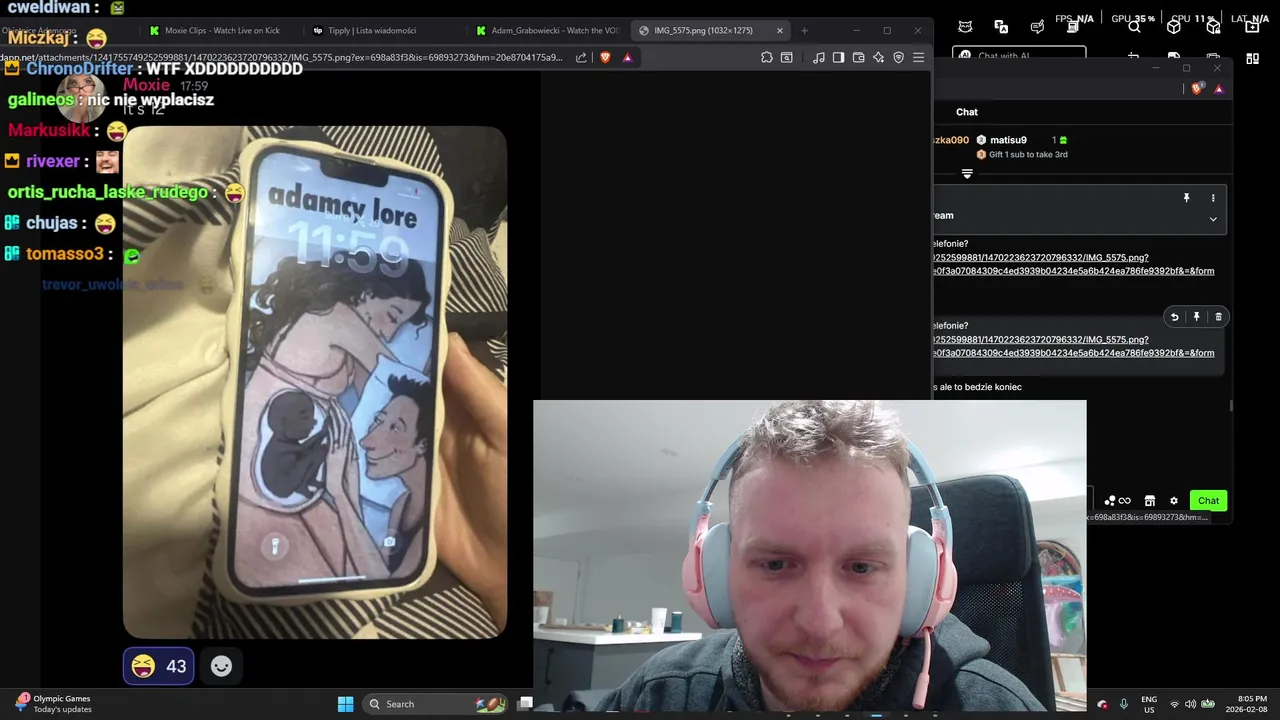The height and width of the screenshot is (720, 1280).
Task: Add a reaction with the smiley button
Action: click(x=221, y=666)
